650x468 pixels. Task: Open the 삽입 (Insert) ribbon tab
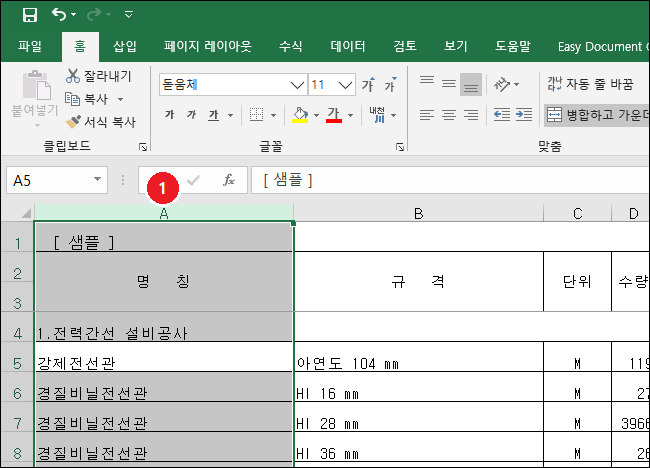click(125, 46)
